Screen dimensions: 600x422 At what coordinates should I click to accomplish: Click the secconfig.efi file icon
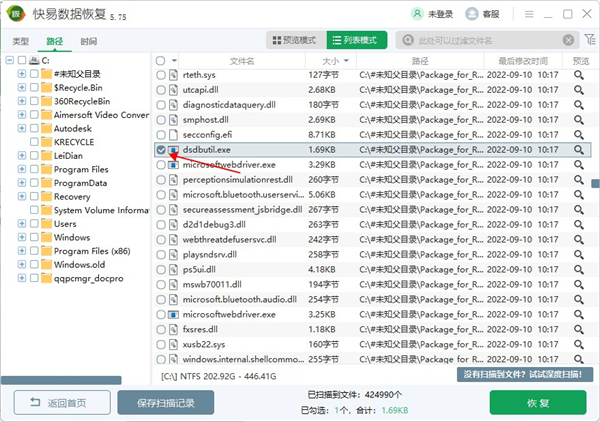(173, 135)
